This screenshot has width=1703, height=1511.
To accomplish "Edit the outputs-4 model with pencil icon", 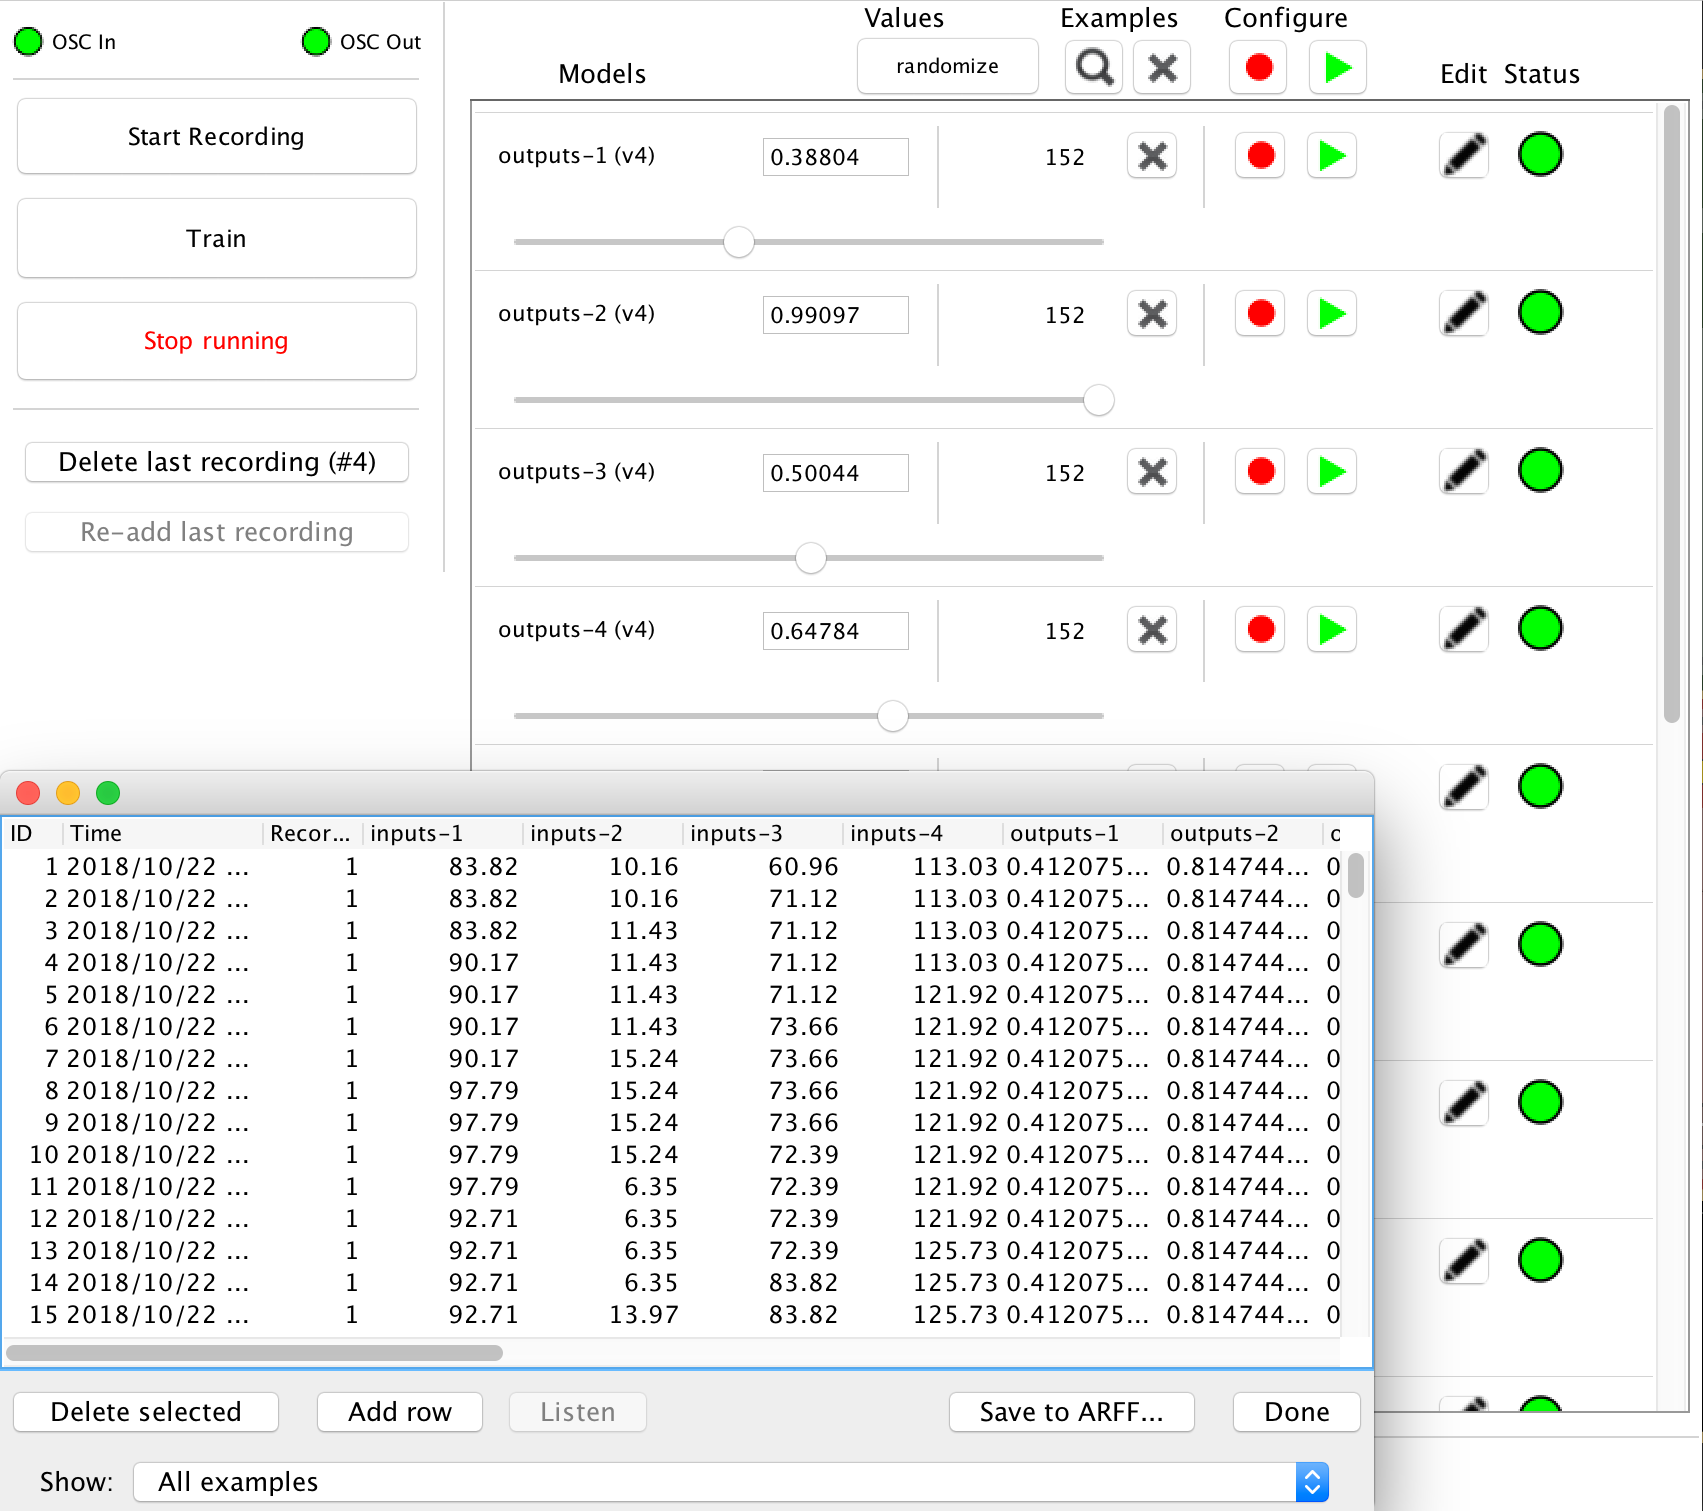I will coord(1464,630).
